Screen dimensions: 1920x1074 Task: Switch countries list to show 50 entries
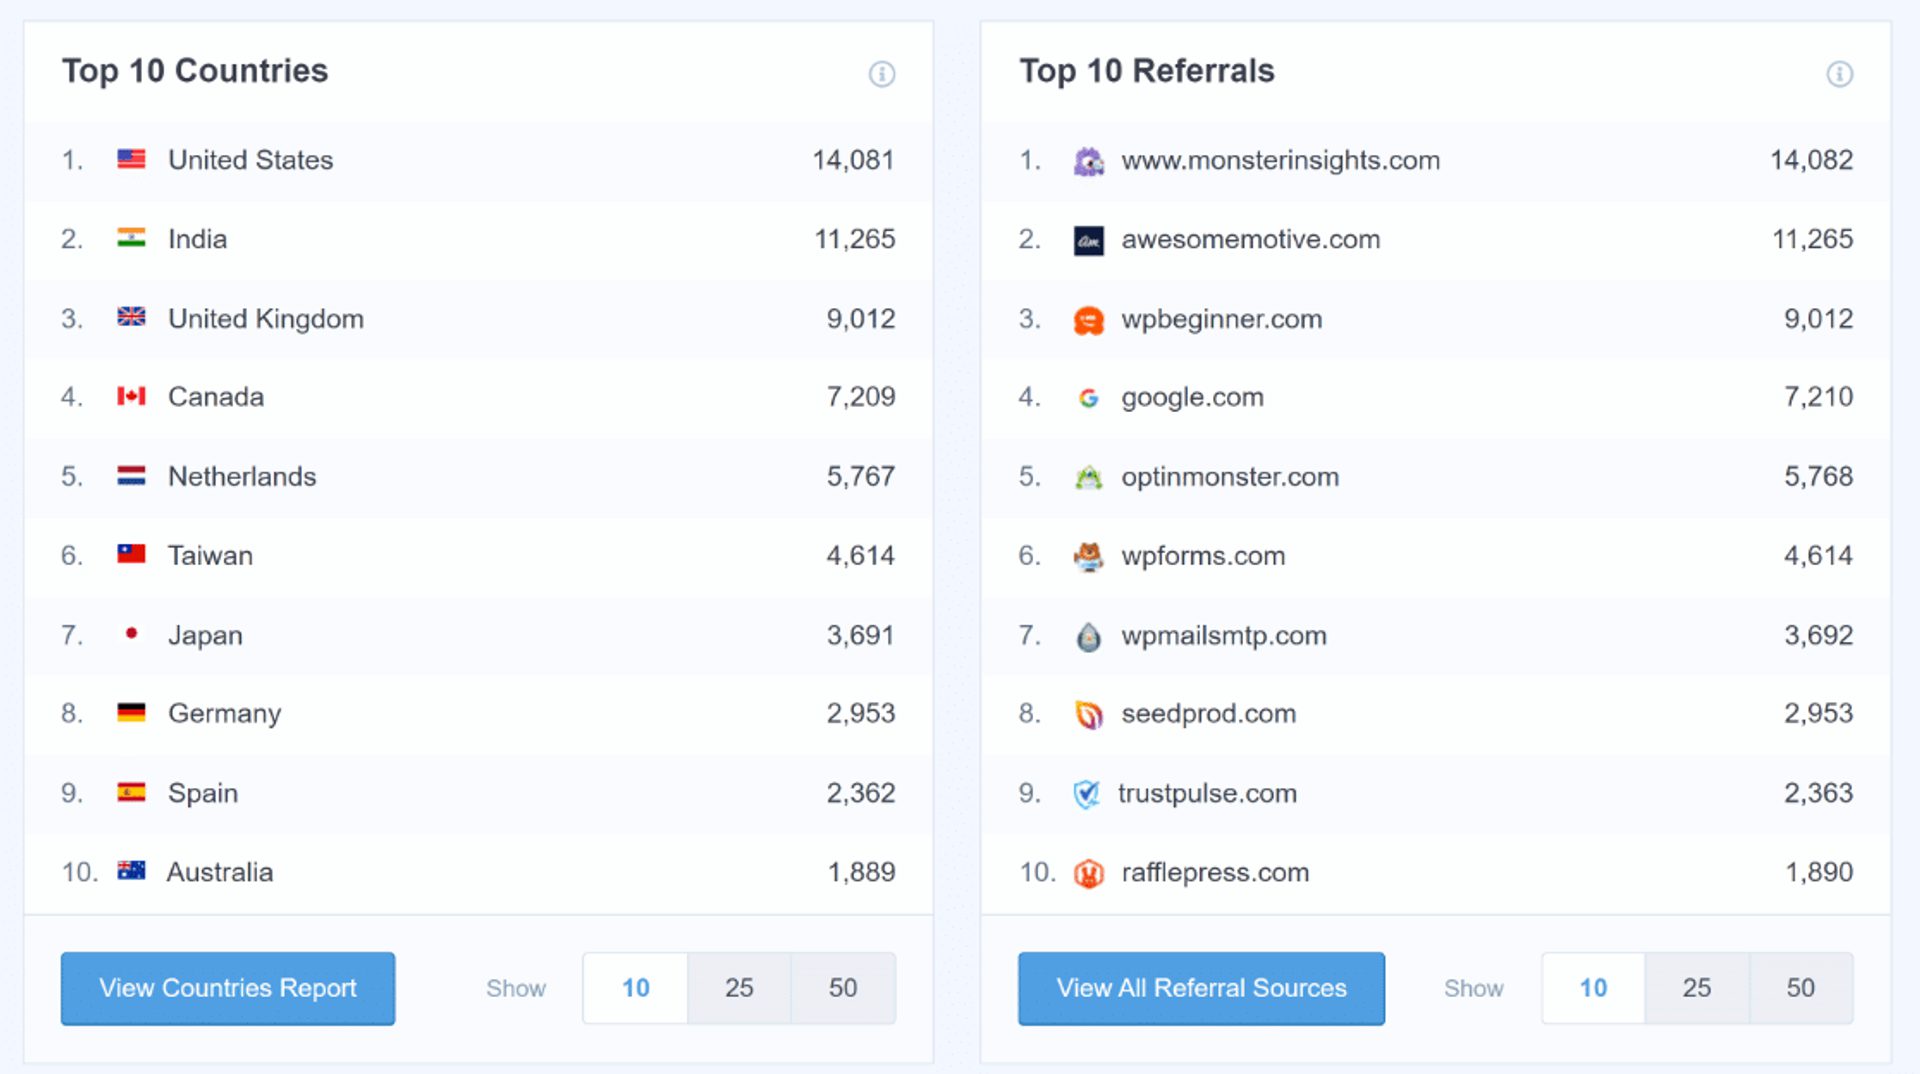[844, 988]
